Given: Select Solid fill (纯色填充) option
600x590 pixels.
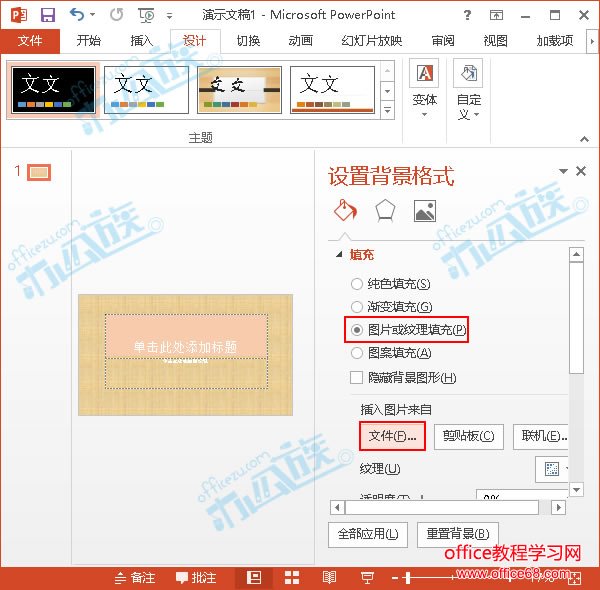Looking at the screenshot, I should [x=391, y=284].
